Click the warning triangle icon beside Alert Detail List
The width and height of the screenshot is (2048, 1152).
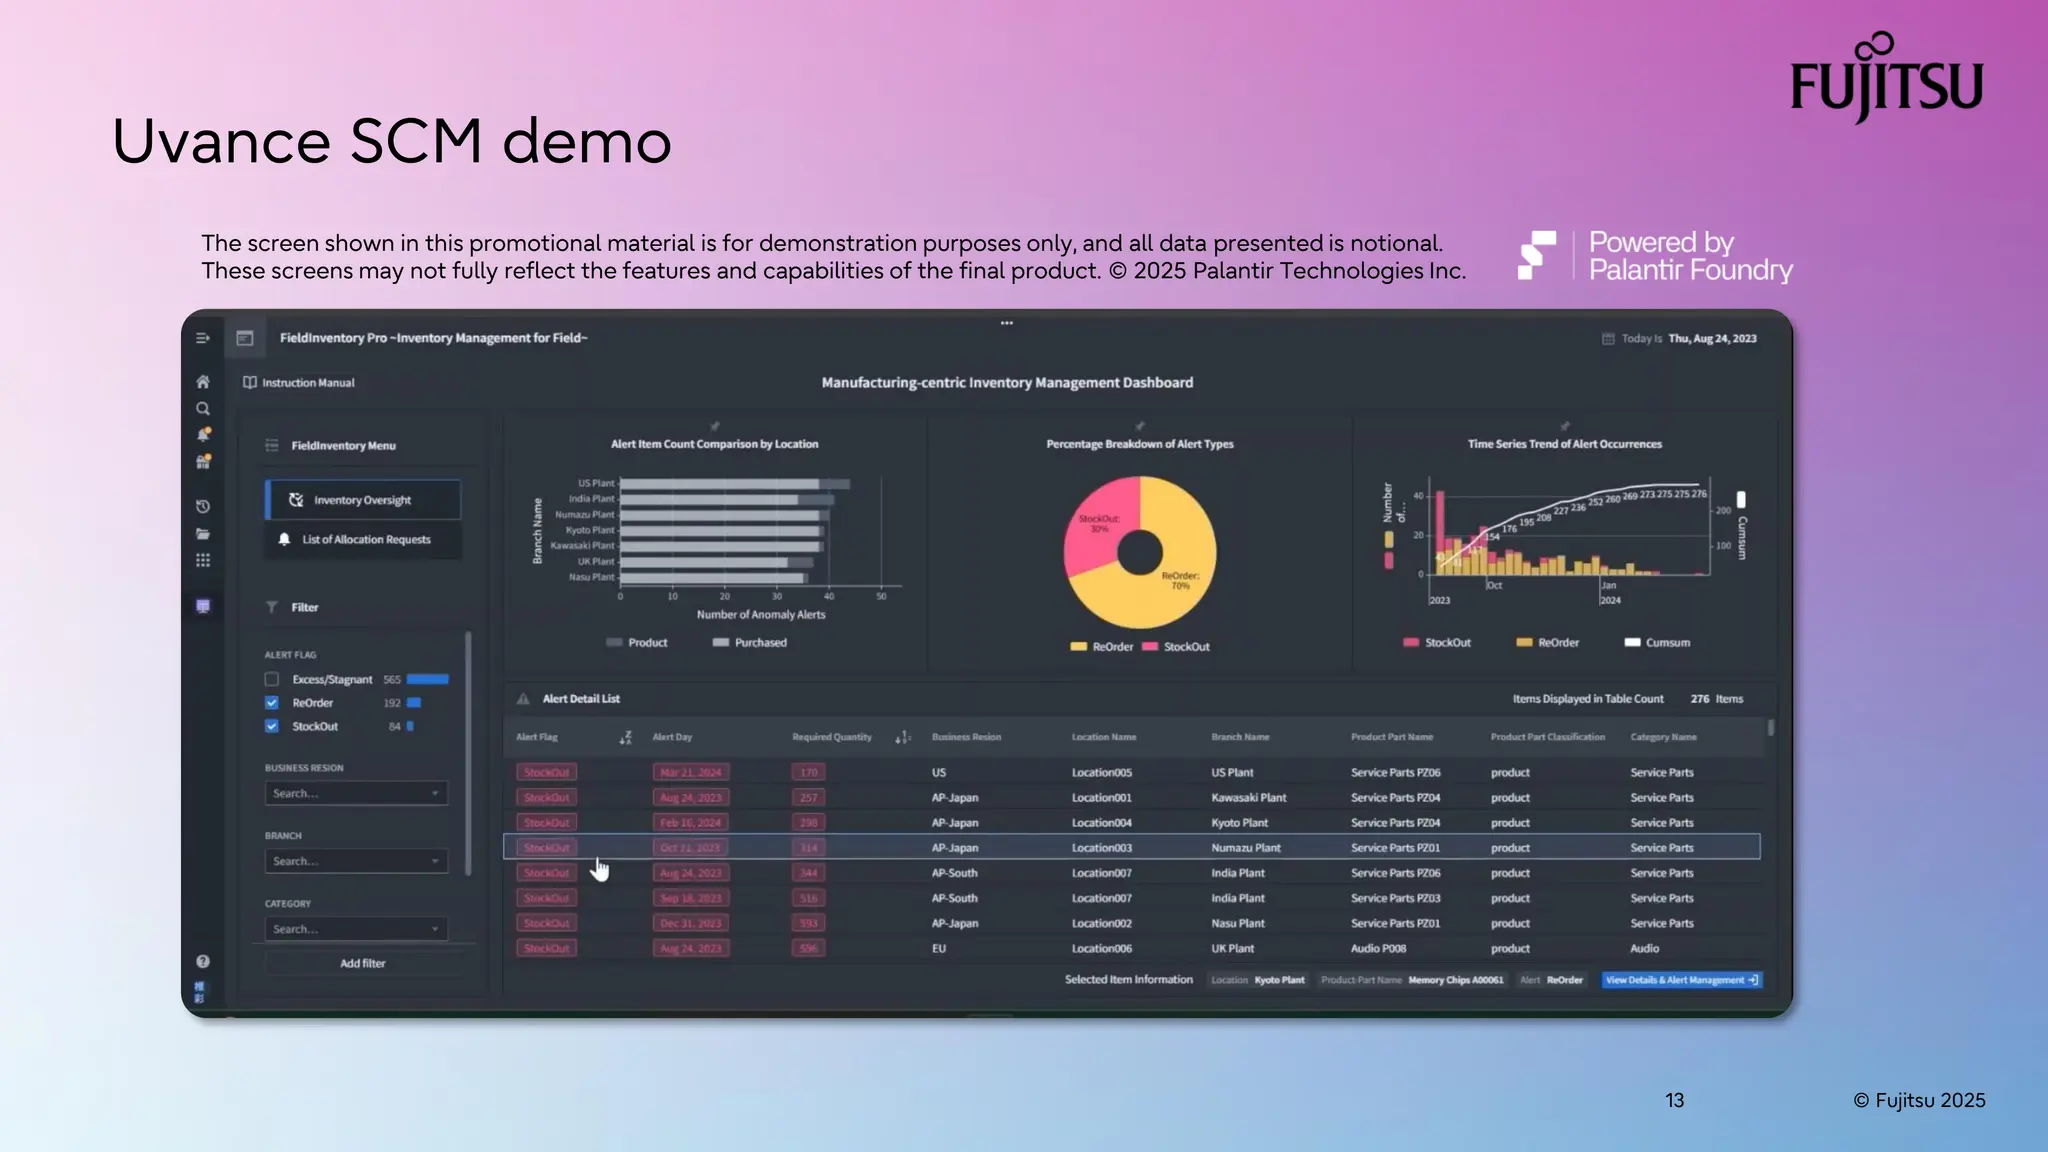tap(523, 699)
